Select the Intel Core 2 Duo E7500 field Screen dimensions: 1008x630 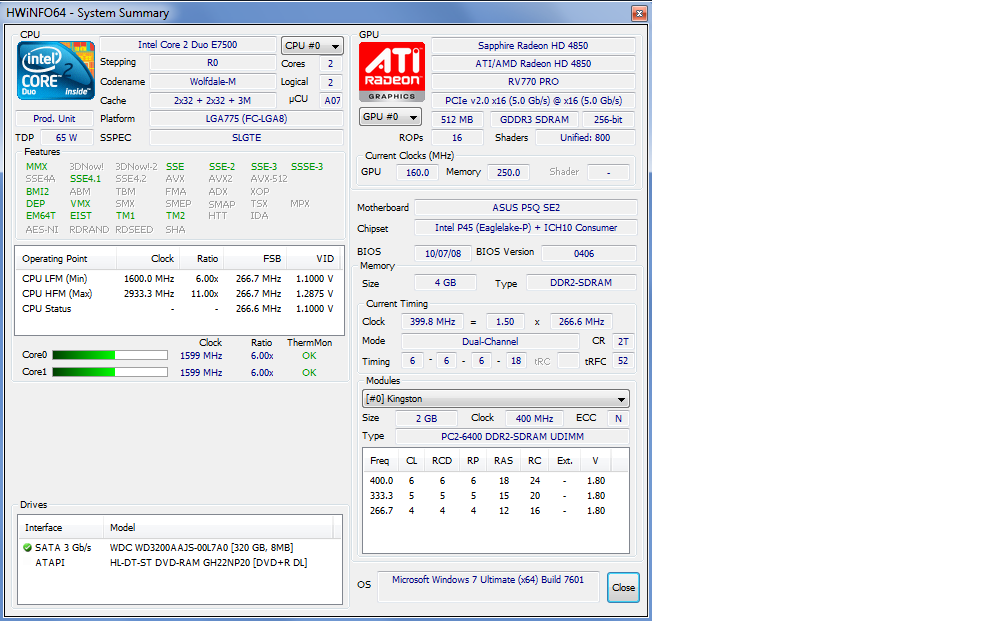[x=188, y=44]
